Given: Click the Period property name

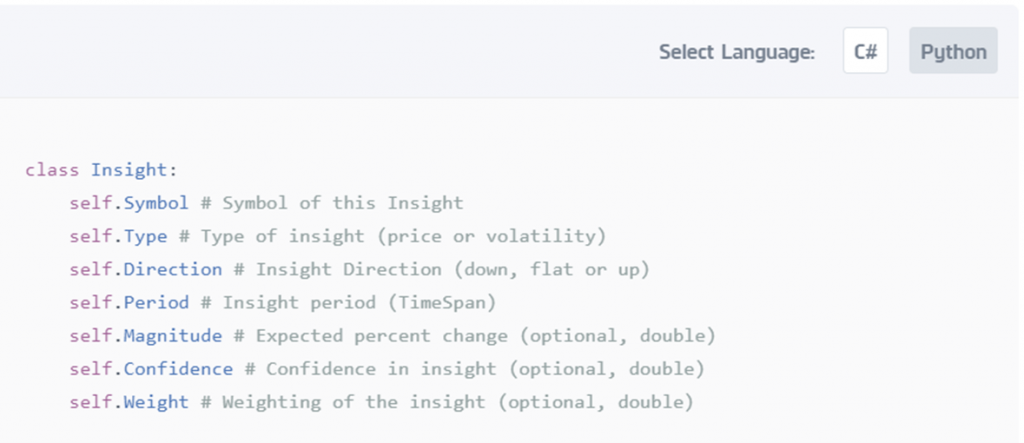Looking at the screenshot, I should tap(156, 303).
